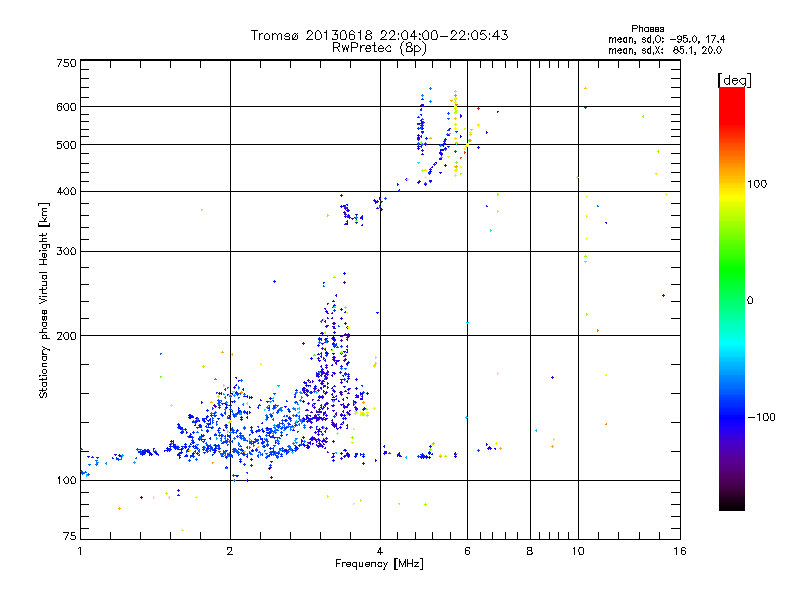This screenshot has height=600, width=800.
Task: Click the x-axis label '6'
Action: 467,551
